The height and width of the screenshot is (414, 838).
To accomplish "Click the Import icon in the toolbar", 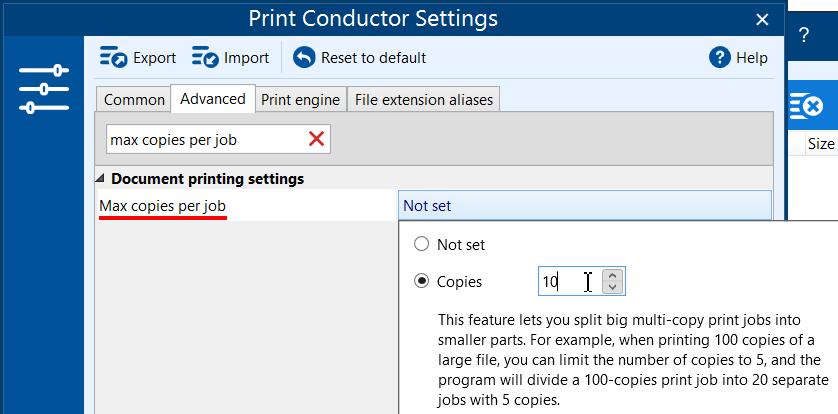I will coord(205,58).
